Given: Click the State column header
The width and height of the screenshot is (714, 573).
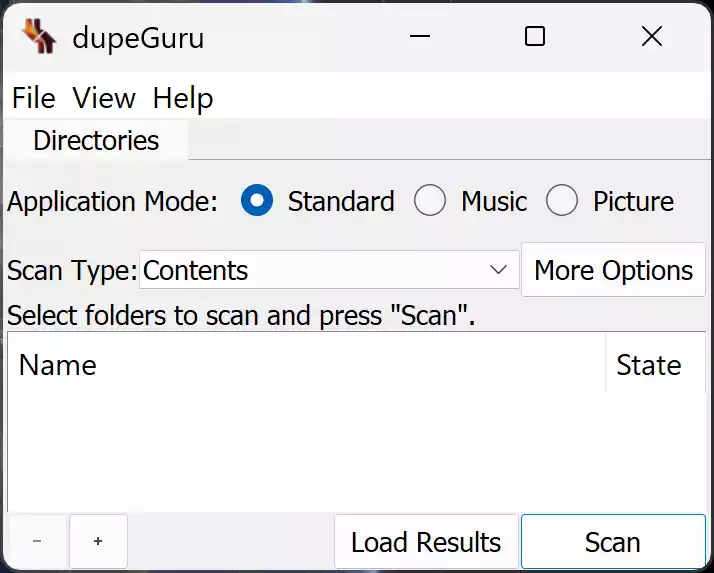Looking at the screenshot, I should [649, 365].
